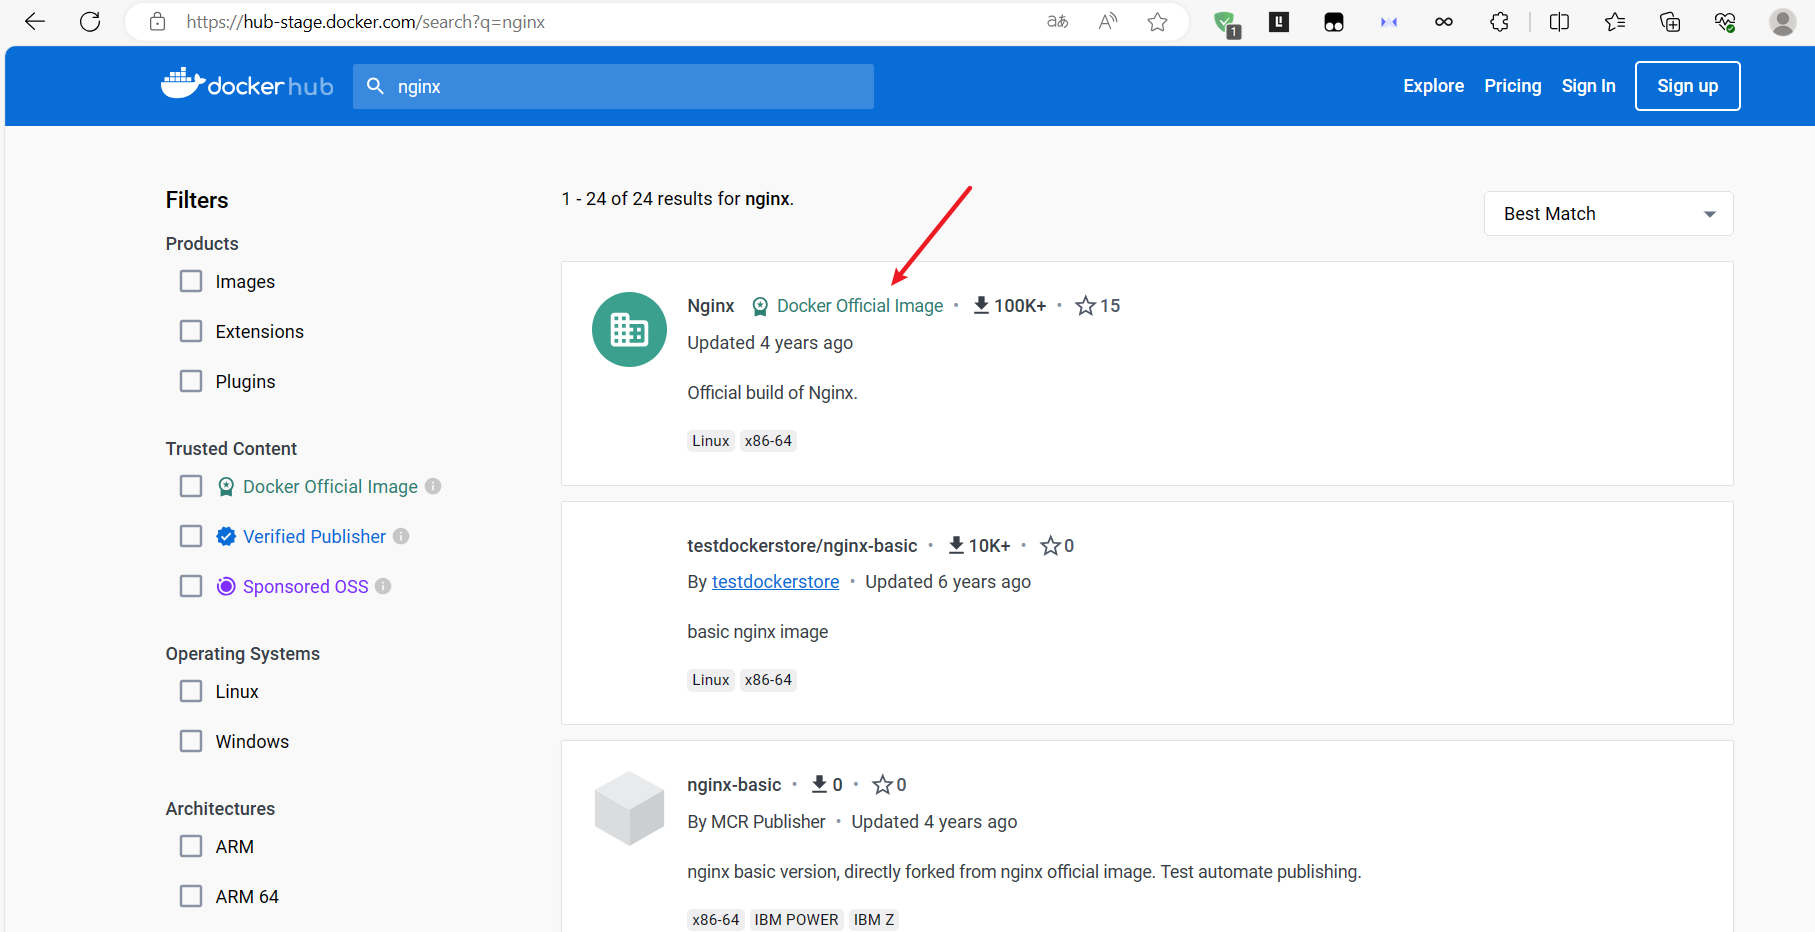
Task: Open the browser profile avatar
Action: click(1782, 22)
